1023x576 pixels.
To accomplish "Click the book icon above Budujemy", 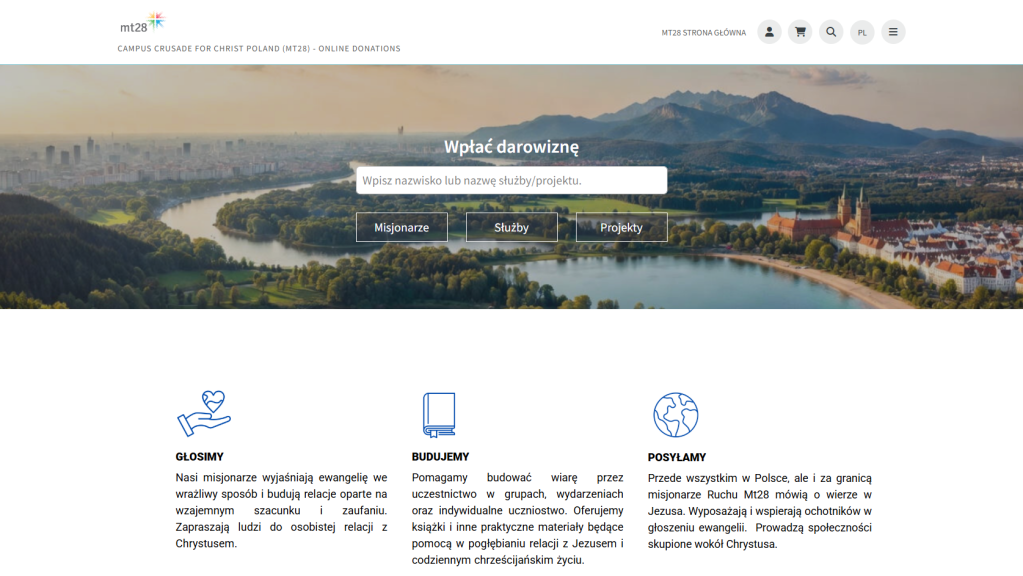I will [x=439, y=414].
